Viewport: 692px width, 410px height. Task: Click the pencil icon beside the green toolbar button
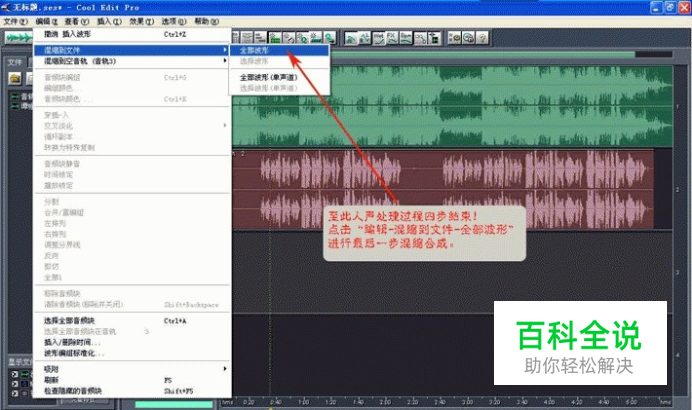click(289, 38)
